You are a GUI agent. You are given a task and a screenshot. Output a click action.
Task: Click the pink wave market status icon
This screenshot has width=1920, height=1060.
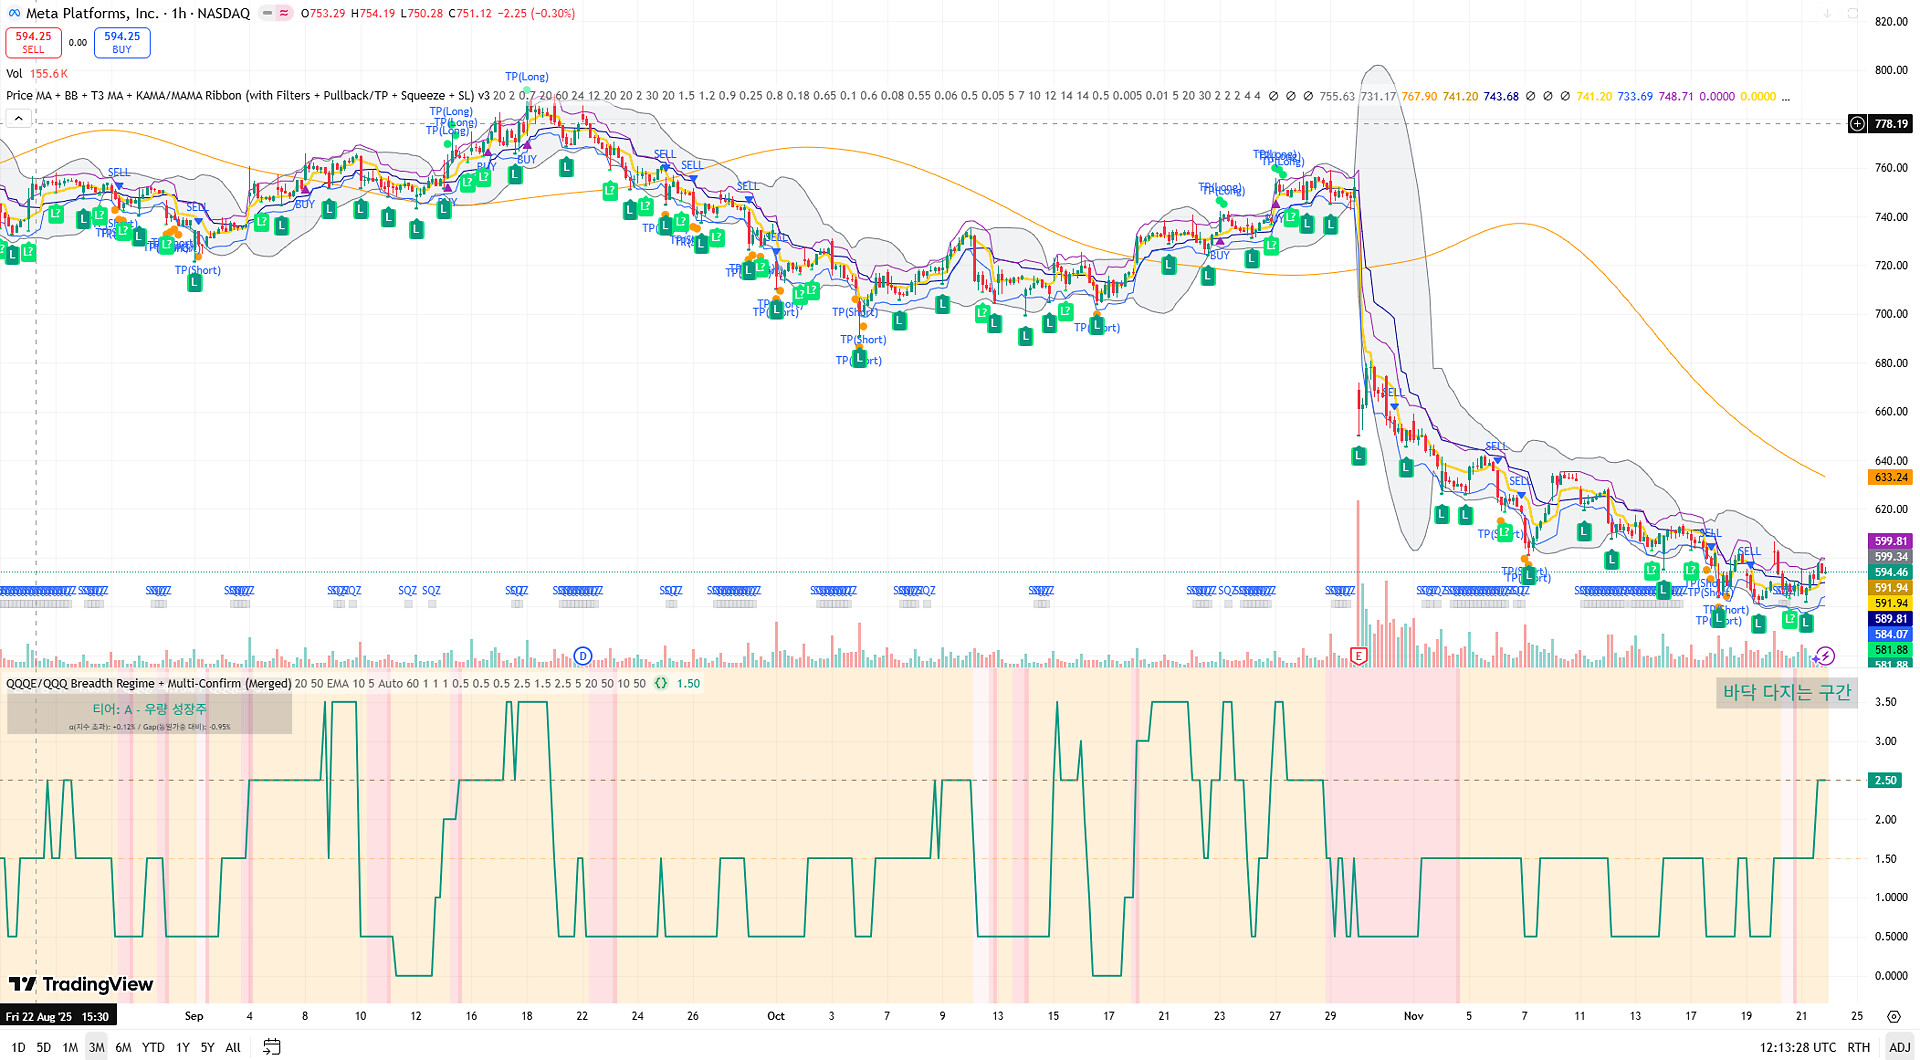(x=285, y=13)
